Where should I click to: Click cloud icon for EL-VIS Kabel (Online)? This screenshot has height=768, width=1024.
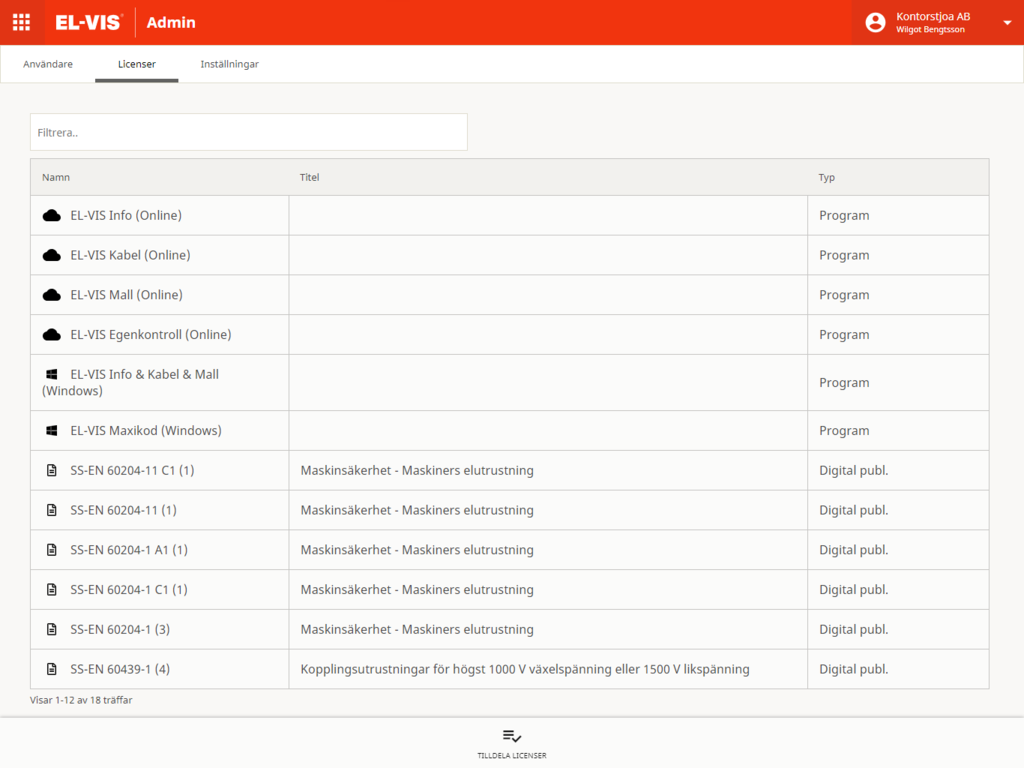click(52, 255)
